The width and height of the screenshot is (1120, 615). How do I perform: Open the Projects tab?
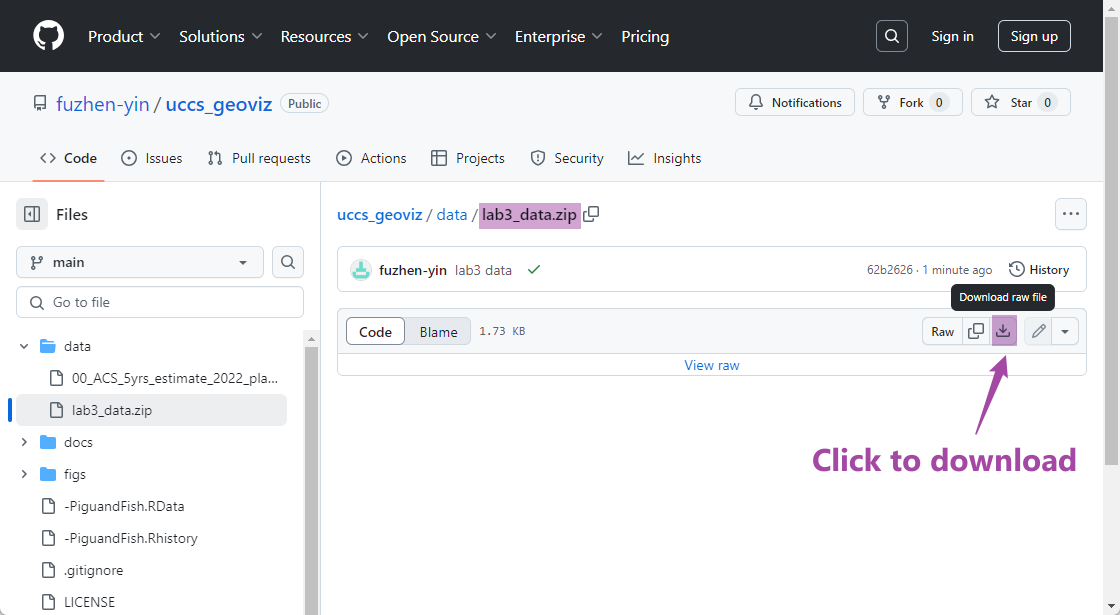[468, 159]
